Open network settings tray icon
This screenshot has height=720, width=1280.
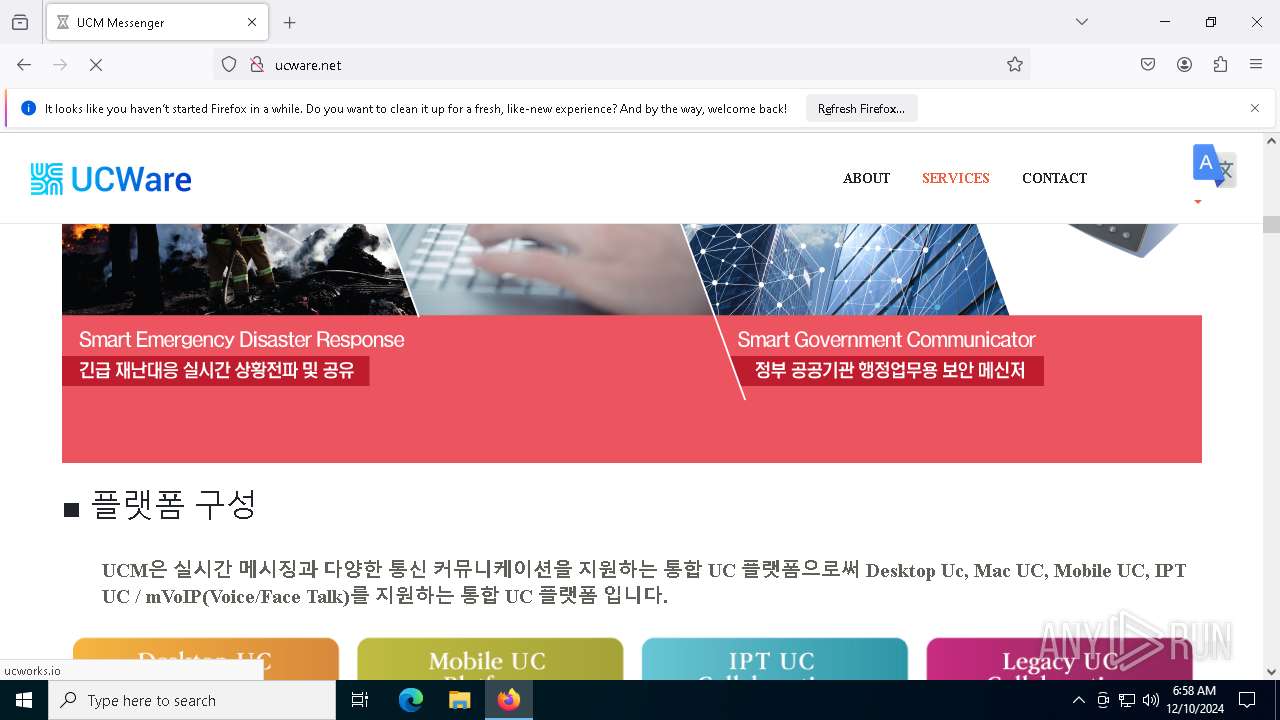[1127, 700]
